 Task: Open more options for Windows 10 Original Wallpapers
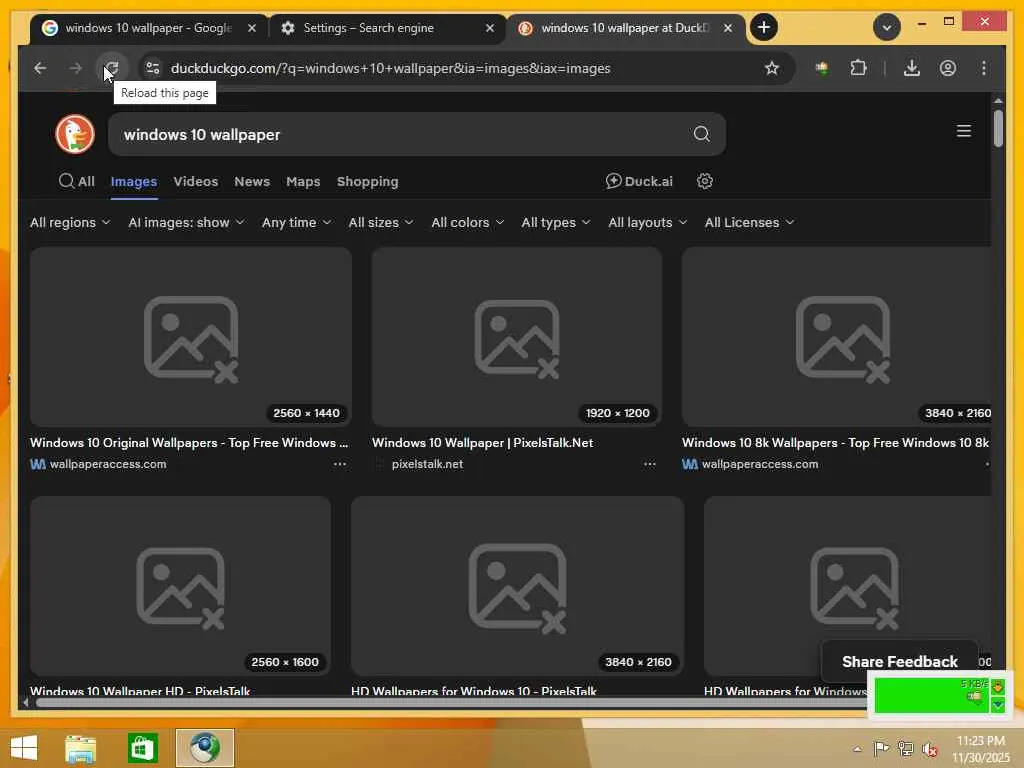coord(340,464)
